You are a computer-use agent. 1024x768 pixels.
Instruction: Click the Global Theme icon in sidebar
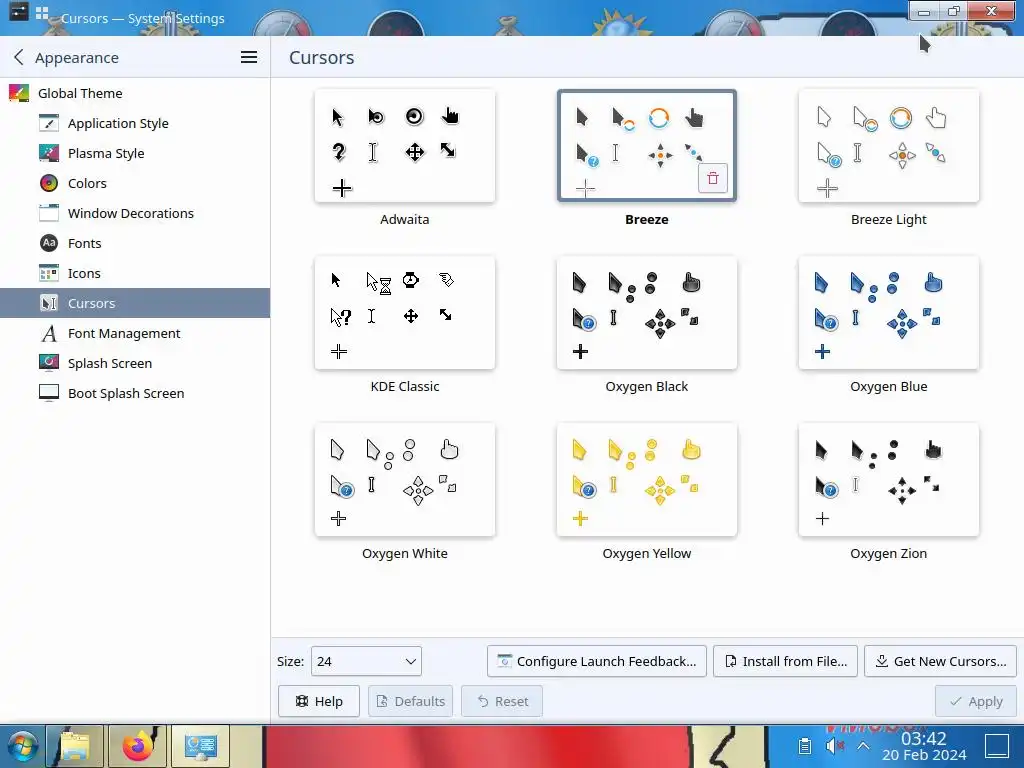pos(19,93)
